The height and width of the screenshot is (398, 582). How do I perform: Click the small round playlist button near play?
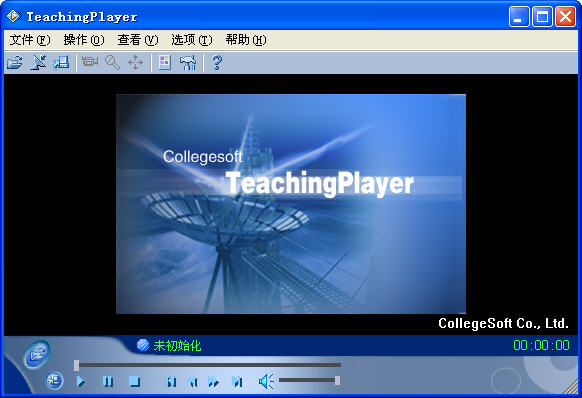point(55,381)
